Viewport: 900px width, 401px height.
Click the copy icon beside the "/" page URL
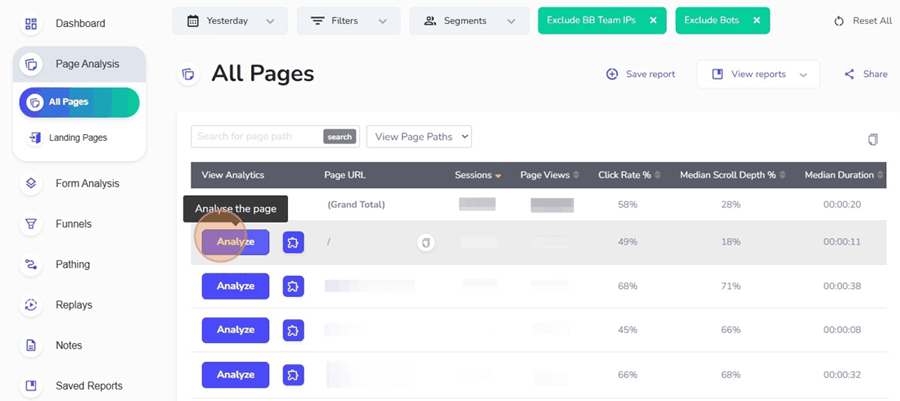[x=426, y=243]
